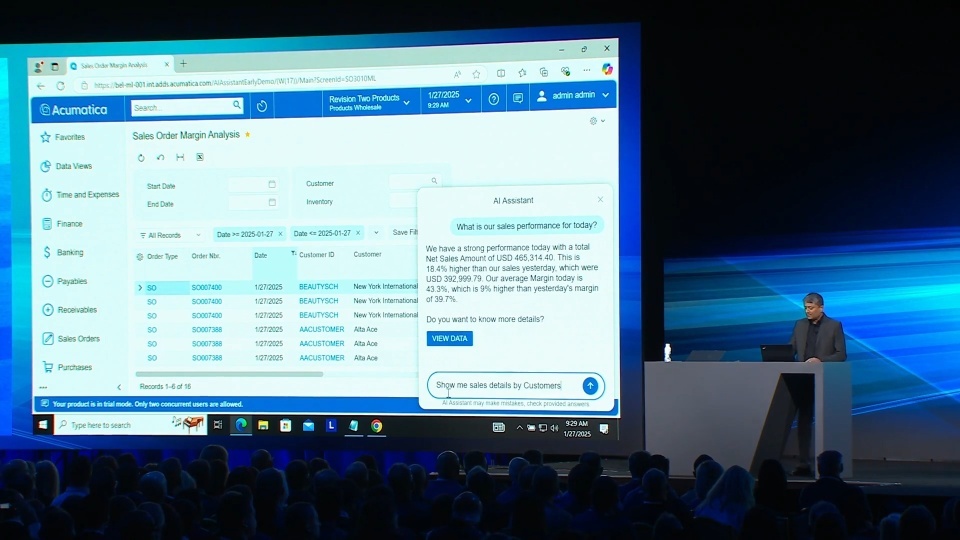Click the recent history clock icon beside search
This screenshot has width=960, height=540.
point(262,106)
